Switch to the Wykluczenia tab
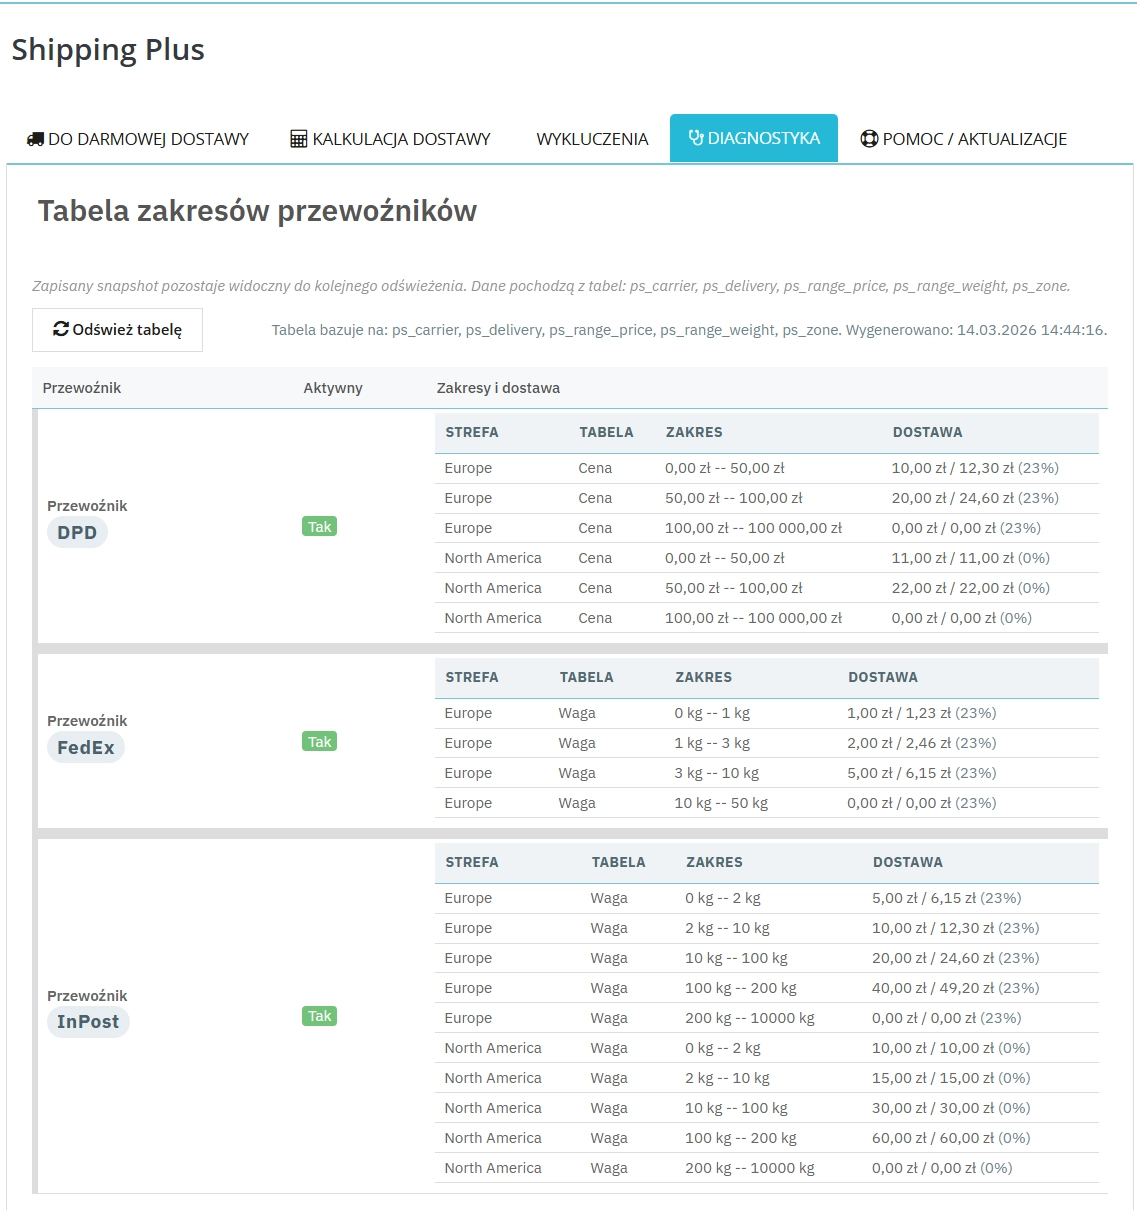Viewport: 1137px width, 1210px height. pos(591,138)
